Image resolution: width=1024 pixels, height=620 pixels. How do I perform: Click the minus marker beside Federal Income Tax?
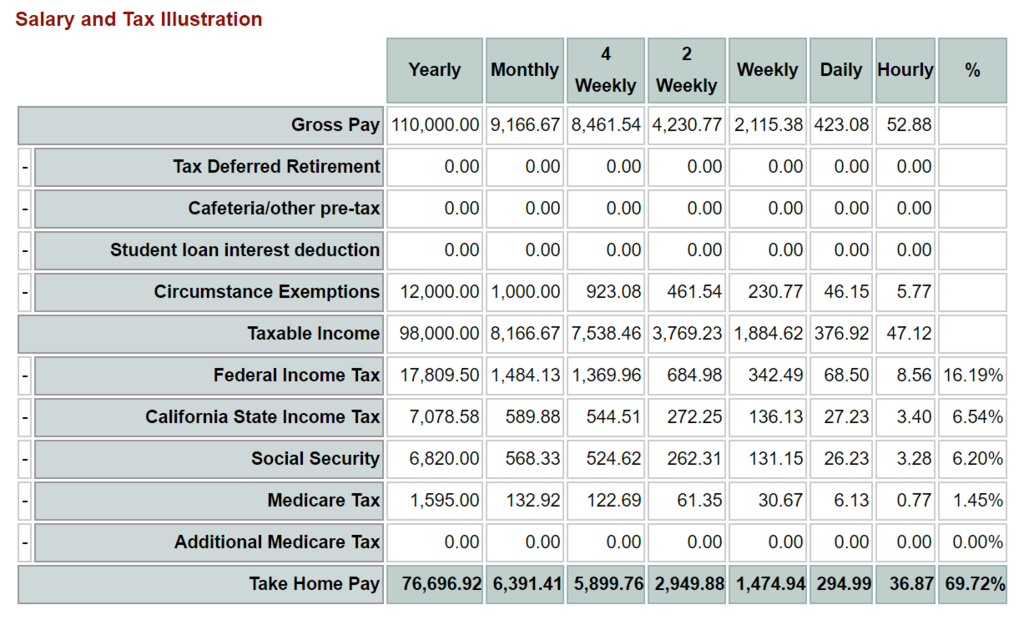25,376
